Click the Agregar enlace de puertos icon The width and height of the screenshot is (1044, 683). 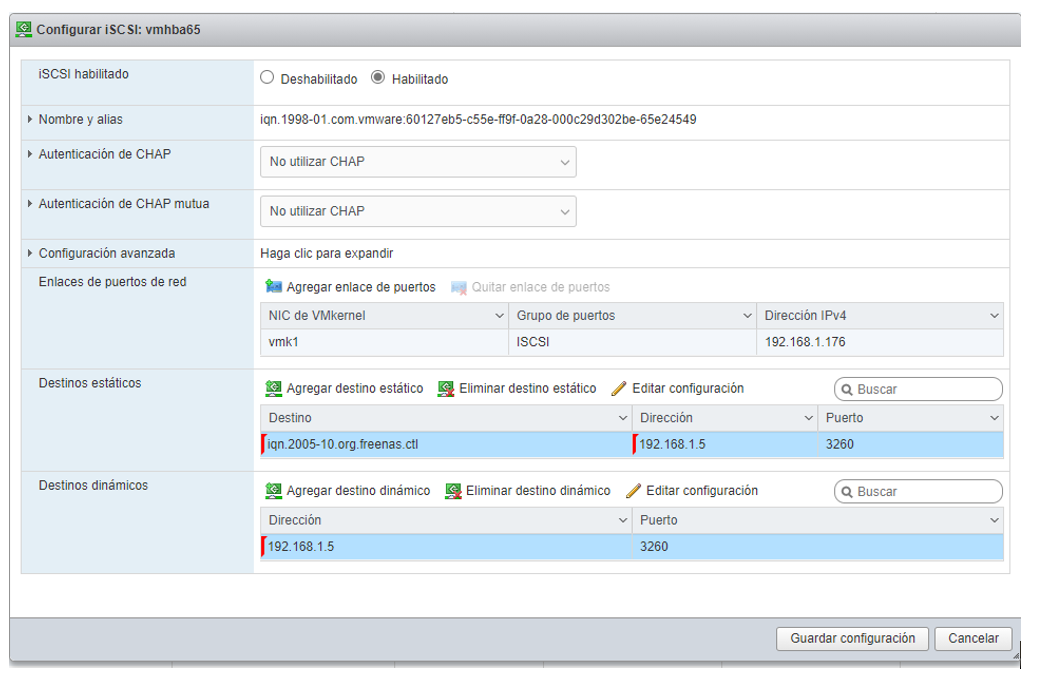pos(273,287)
